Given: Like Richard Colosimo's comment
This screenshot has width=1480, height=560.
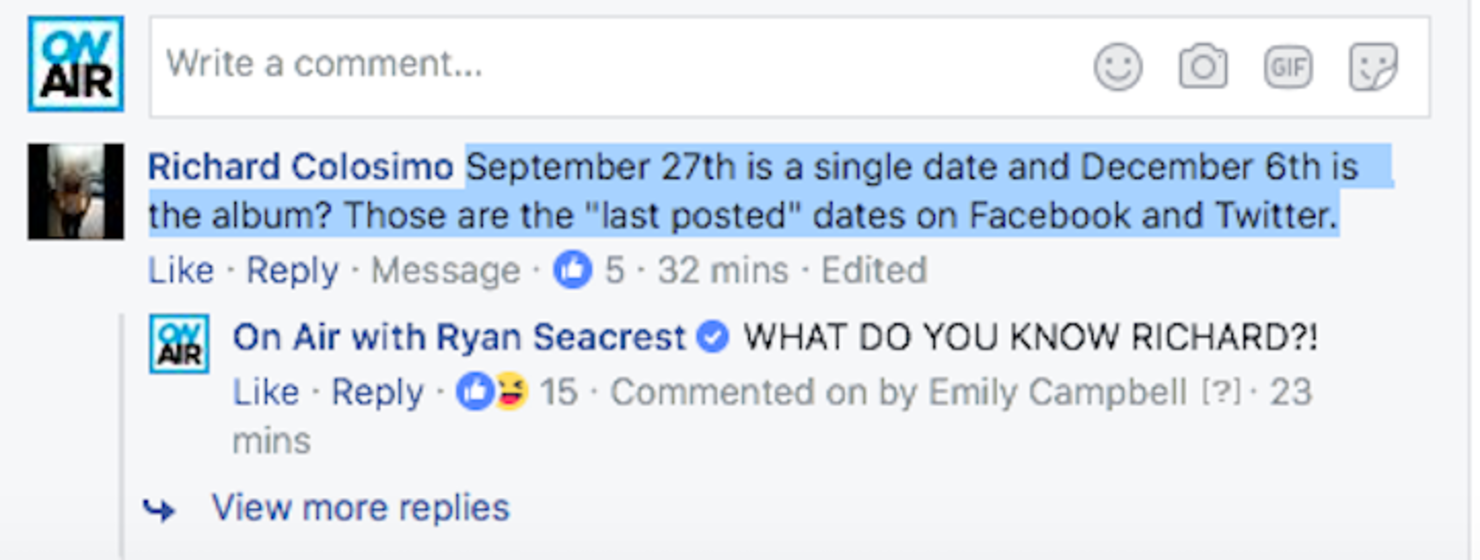Looking at the screenshot, I should 181,270.
